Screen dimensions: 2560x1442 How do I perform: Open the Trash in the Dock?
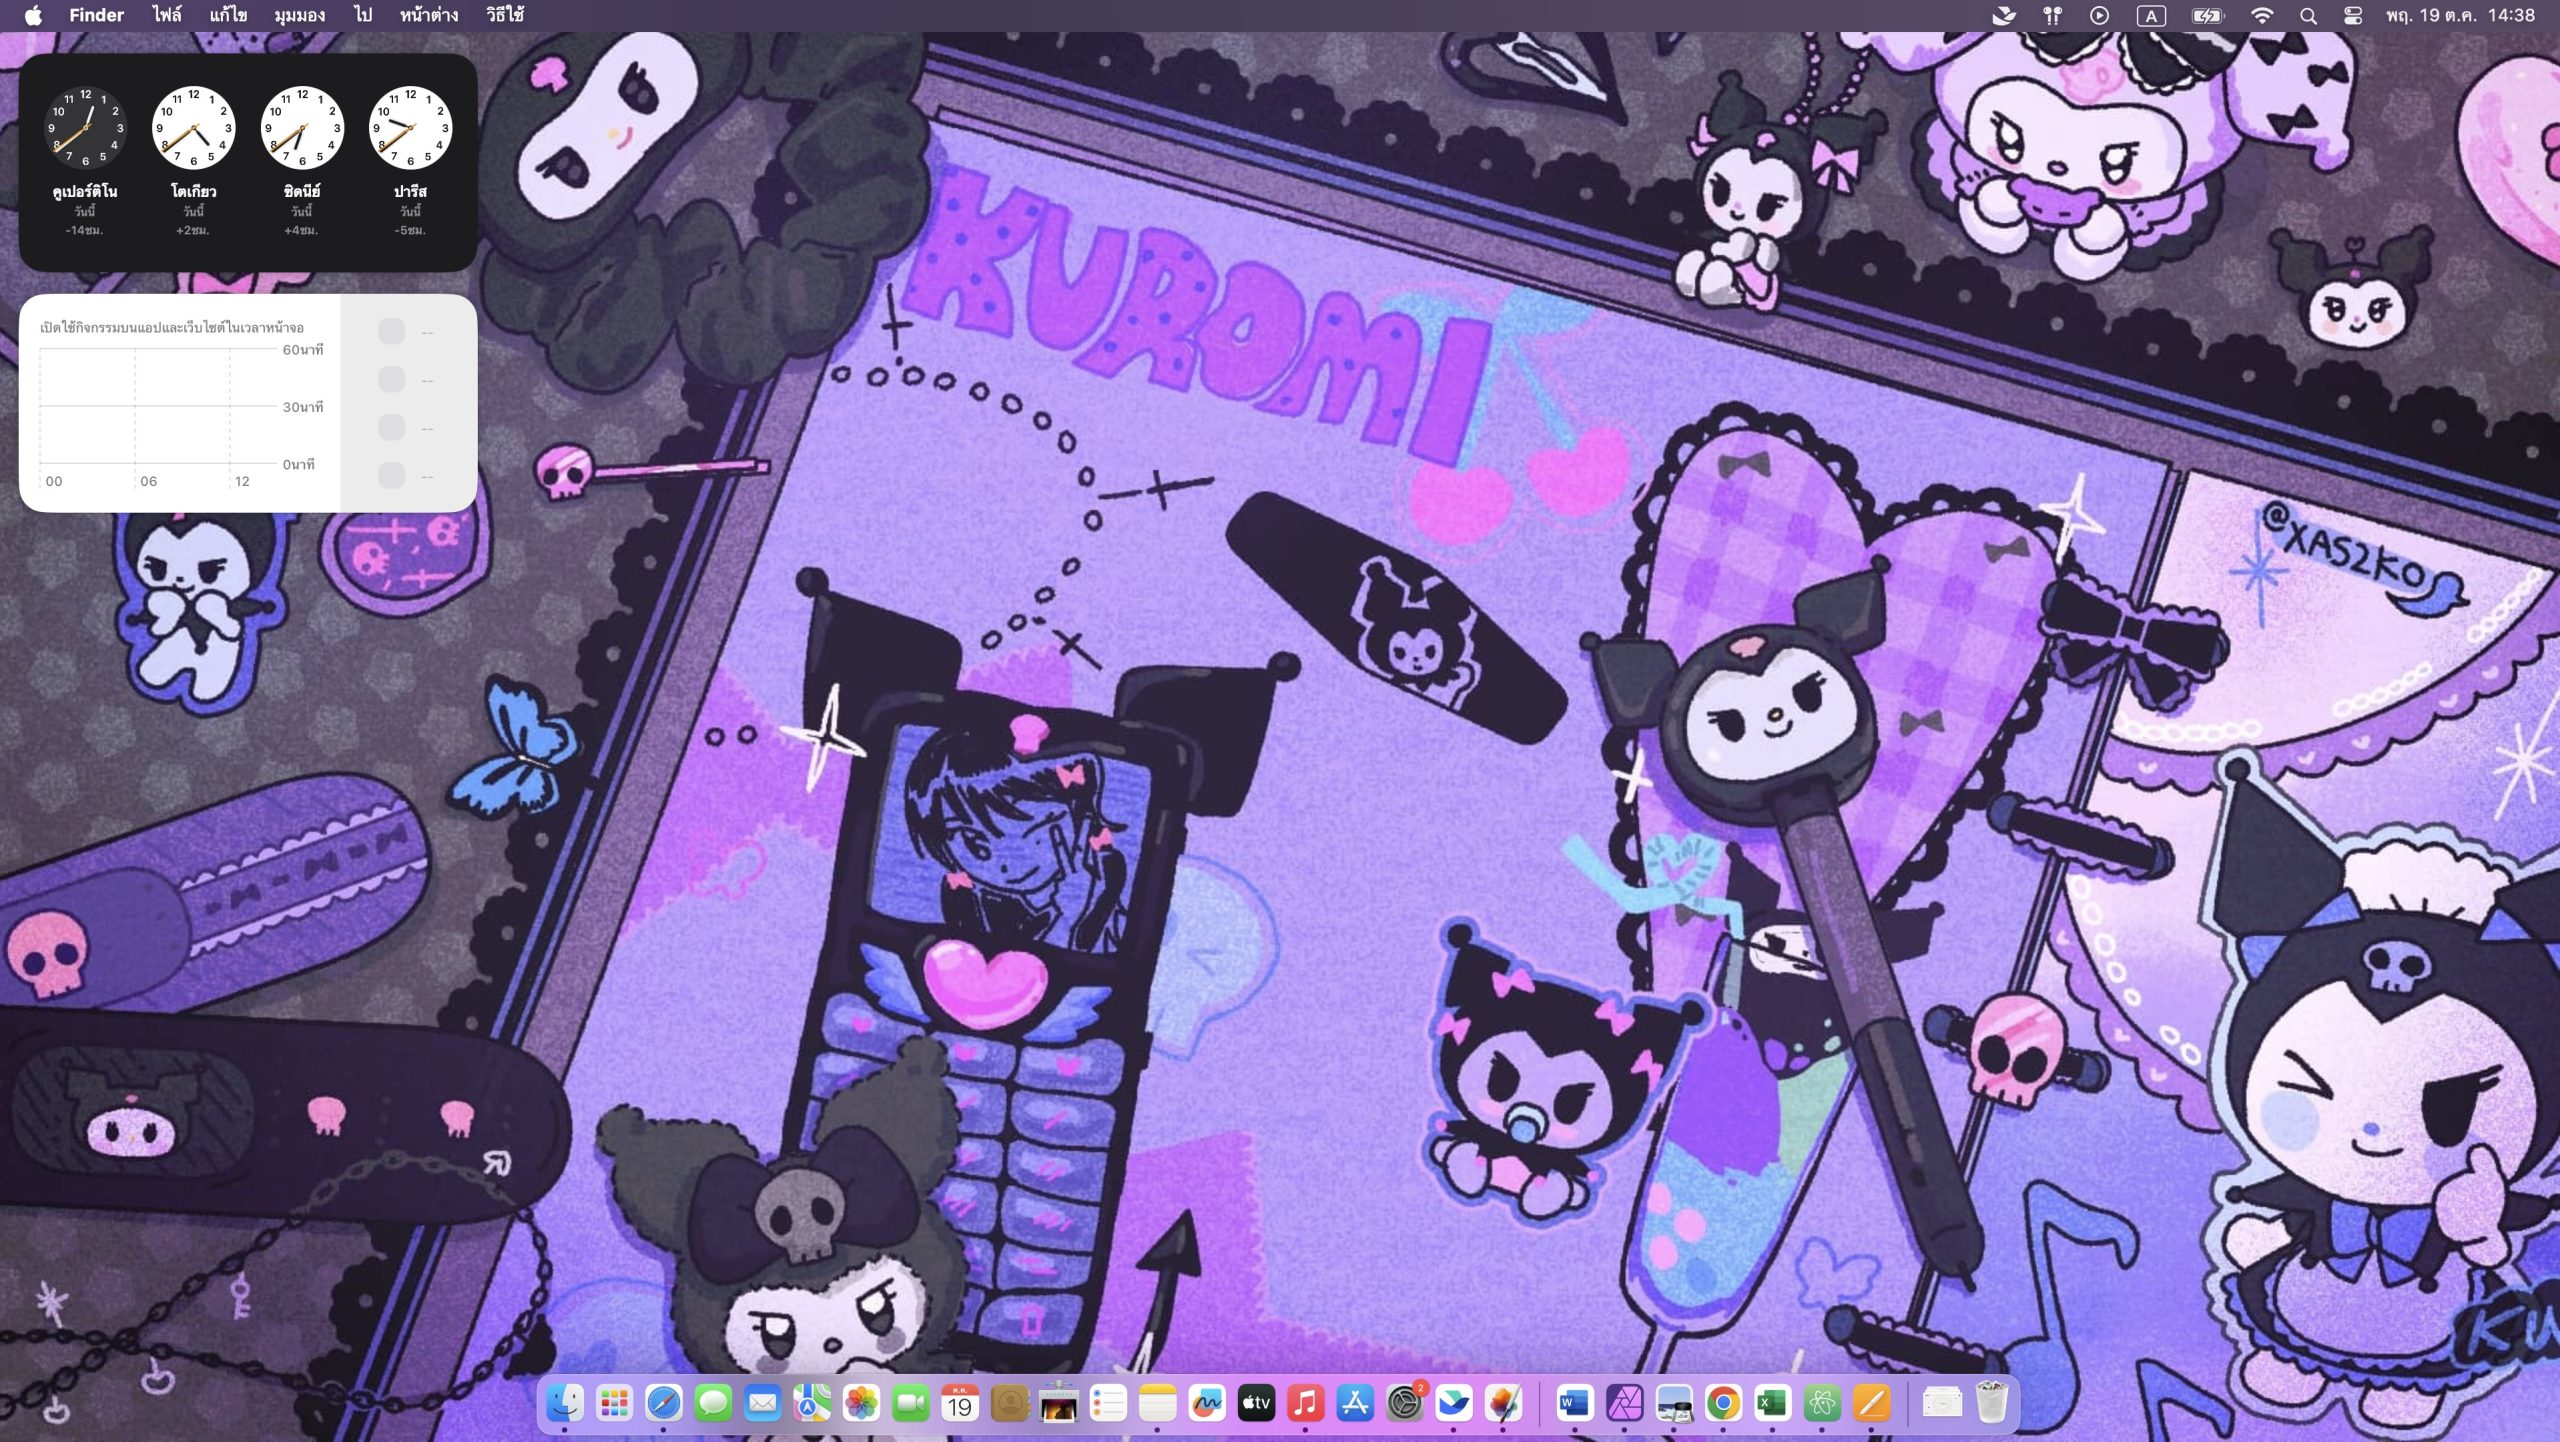1992,1404
